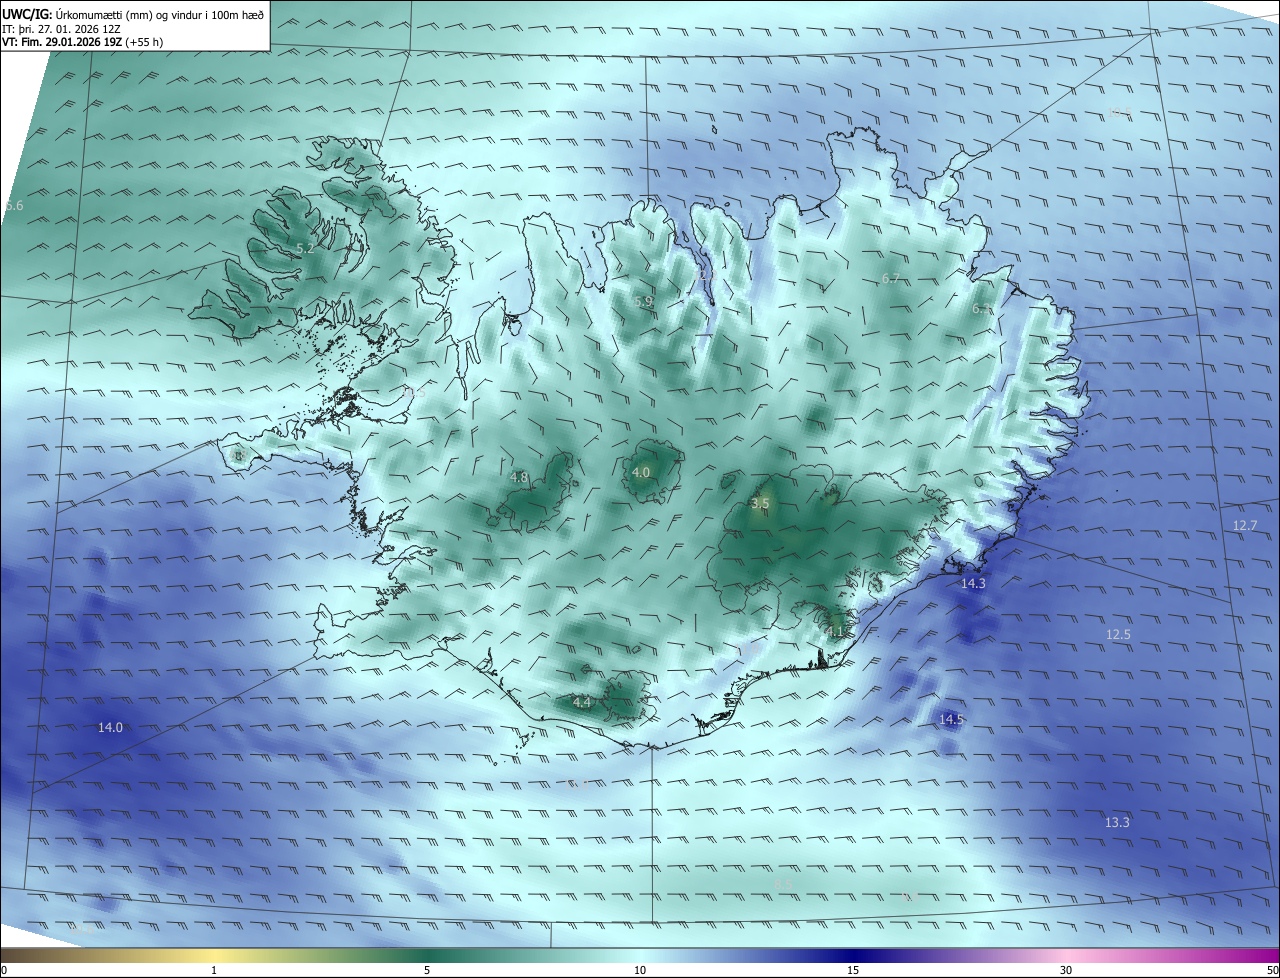The image size is (1280, 978).
Task: Click the 50 label on the color scale
Action: click(x=1272, y=970)
